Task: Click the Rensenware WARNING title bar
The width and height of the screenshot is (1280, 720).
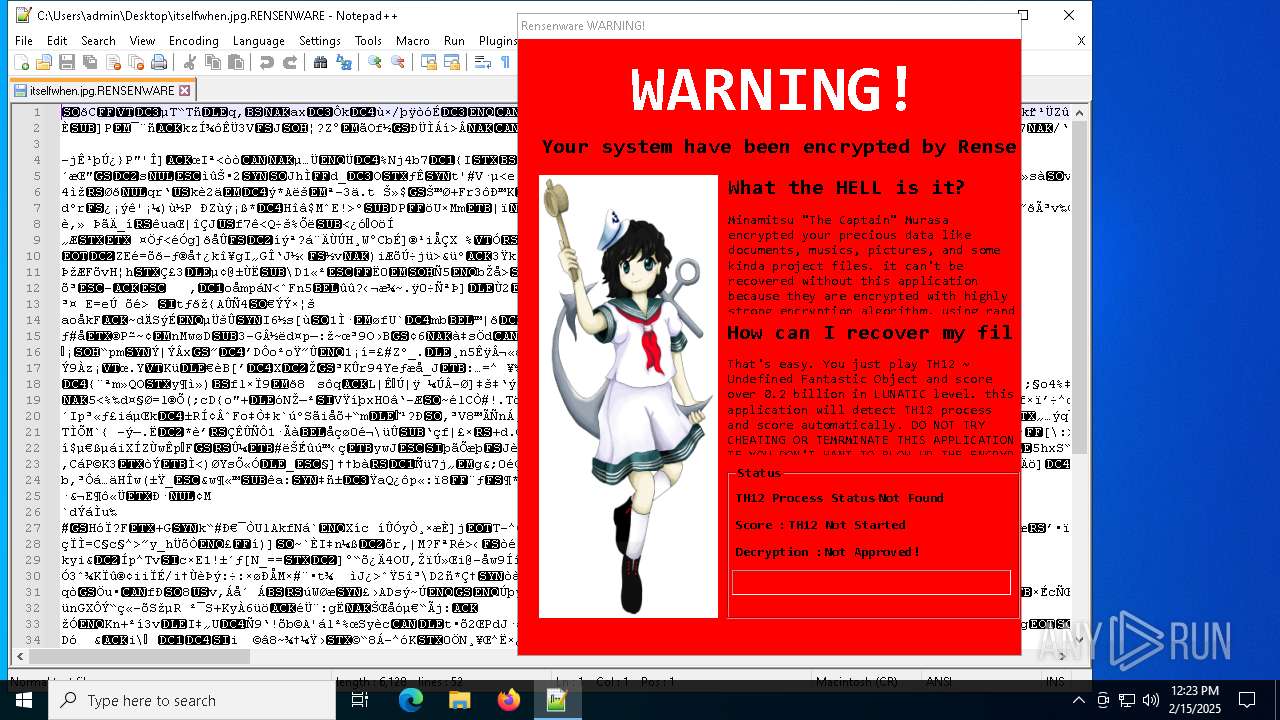Action: 769,25
